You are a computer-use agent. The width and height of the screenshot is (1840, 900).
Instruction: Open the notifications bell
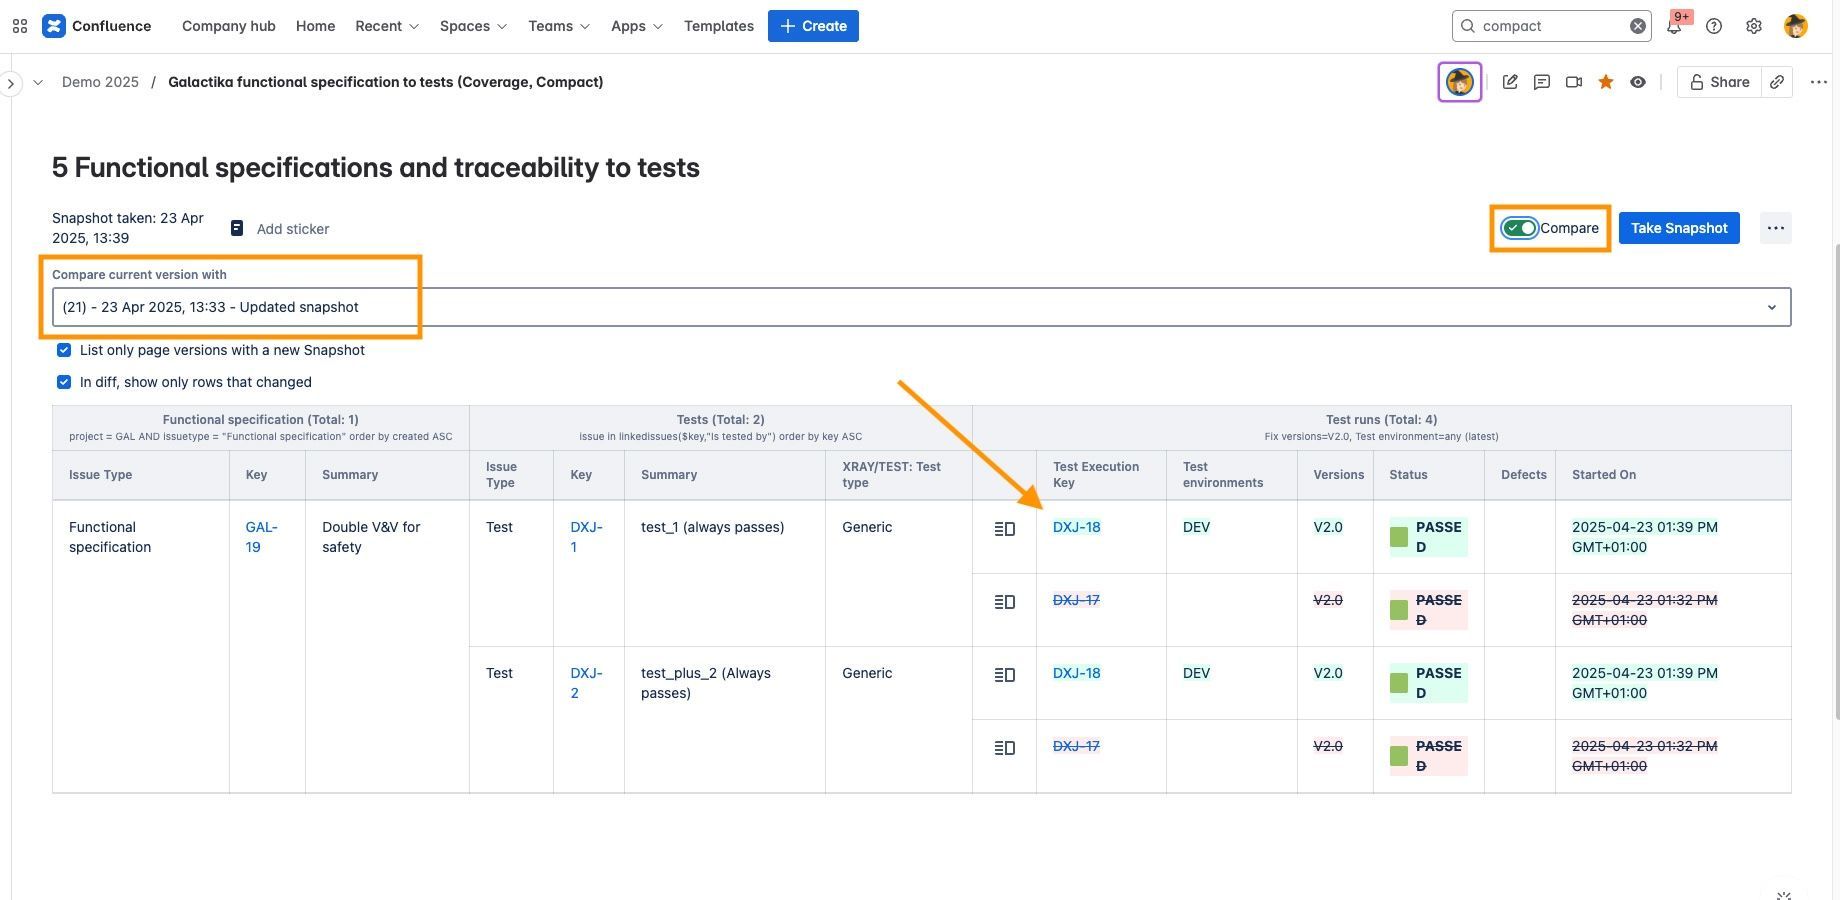tap(1674, 26)
